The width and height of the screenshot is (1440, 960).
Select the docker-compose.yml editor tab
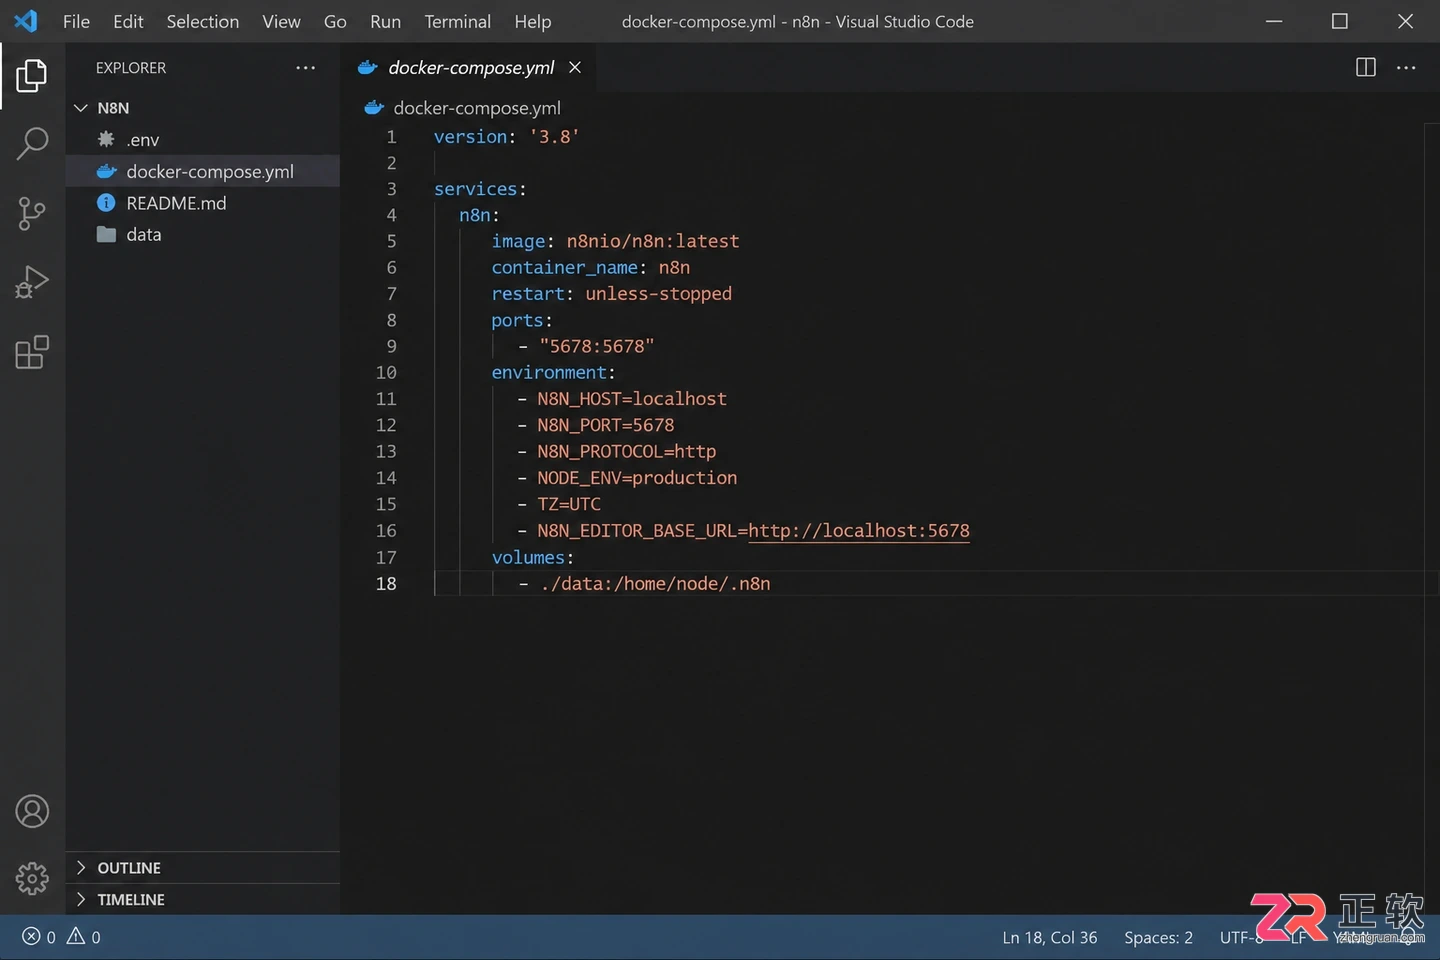coord(470,67)
